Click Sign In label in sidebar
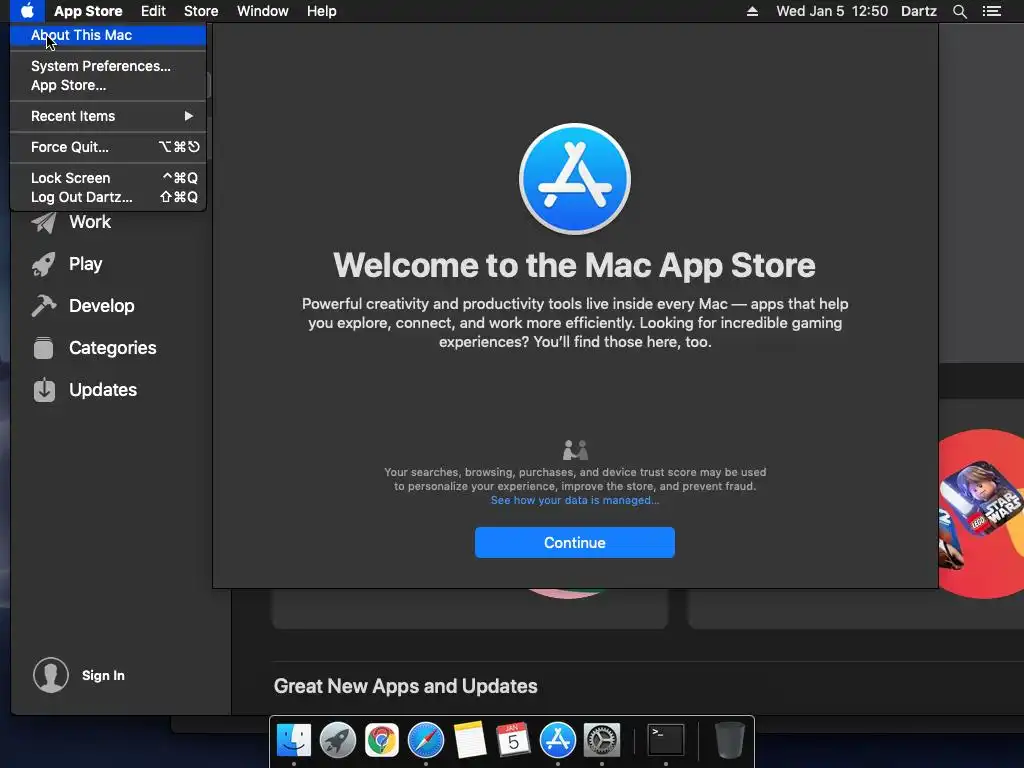 click(x=103, y=675)
